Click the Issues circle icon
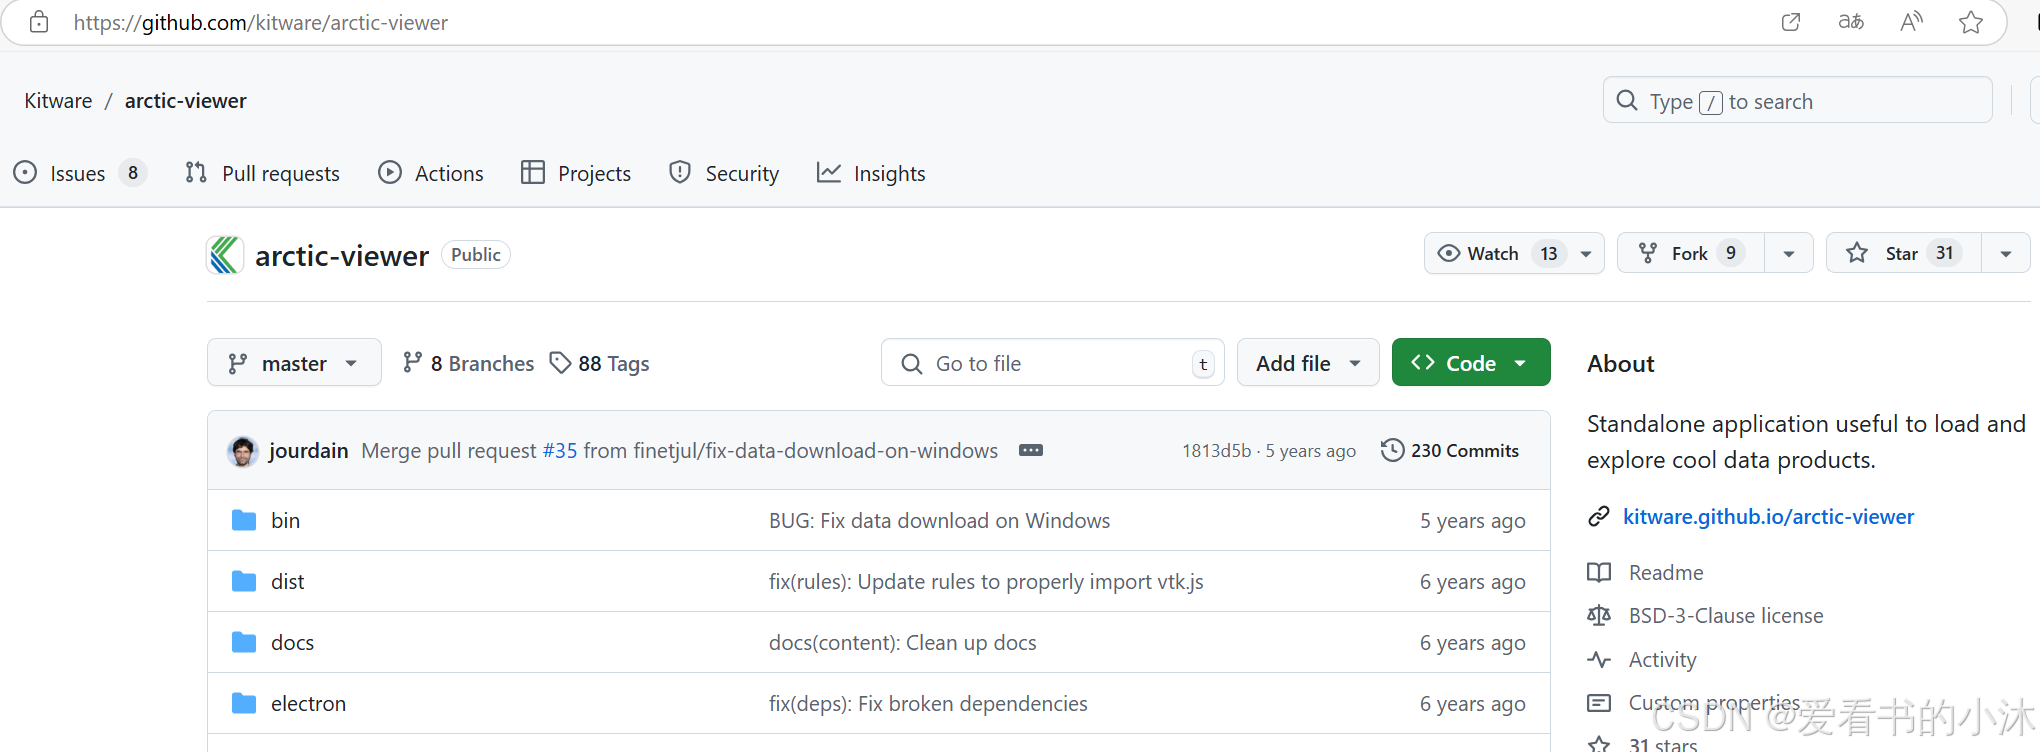Viewport: 2040px width, 752px height. 25,172
